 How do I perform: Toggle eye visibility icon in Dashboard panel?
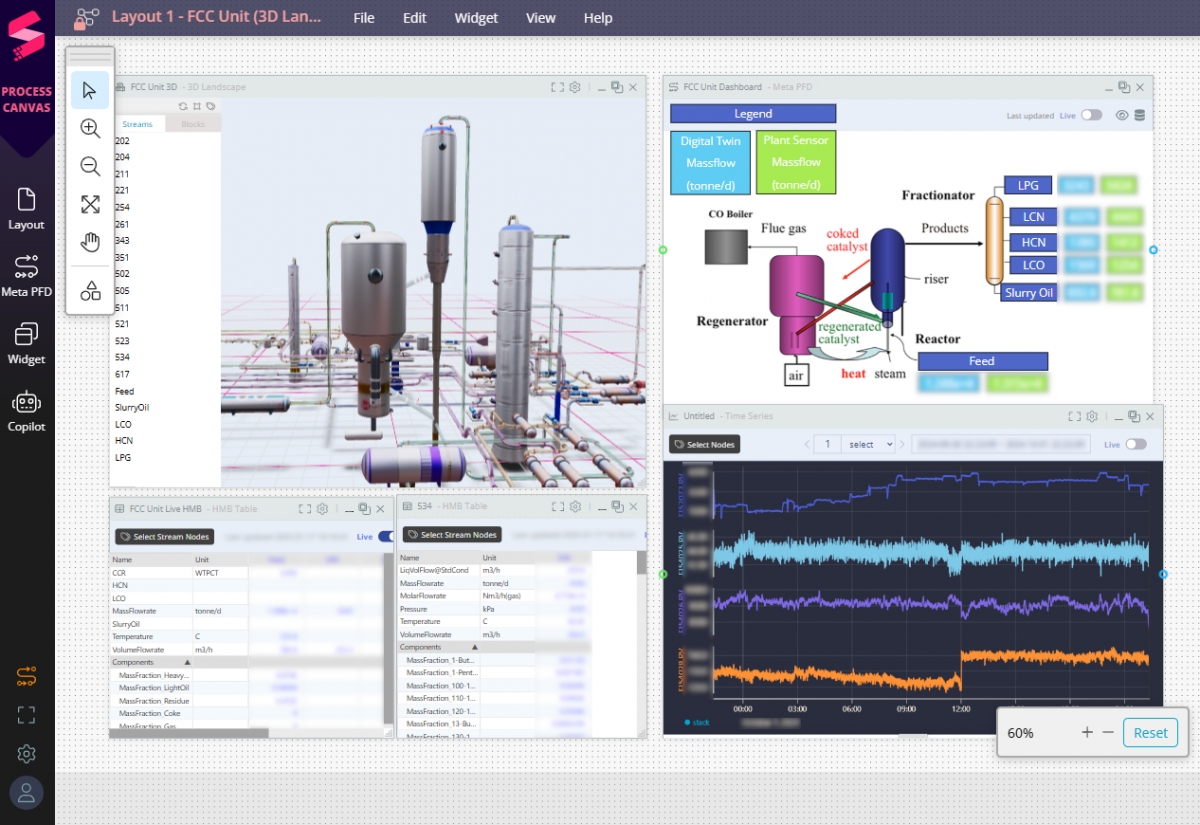[x=1122, y=115]
